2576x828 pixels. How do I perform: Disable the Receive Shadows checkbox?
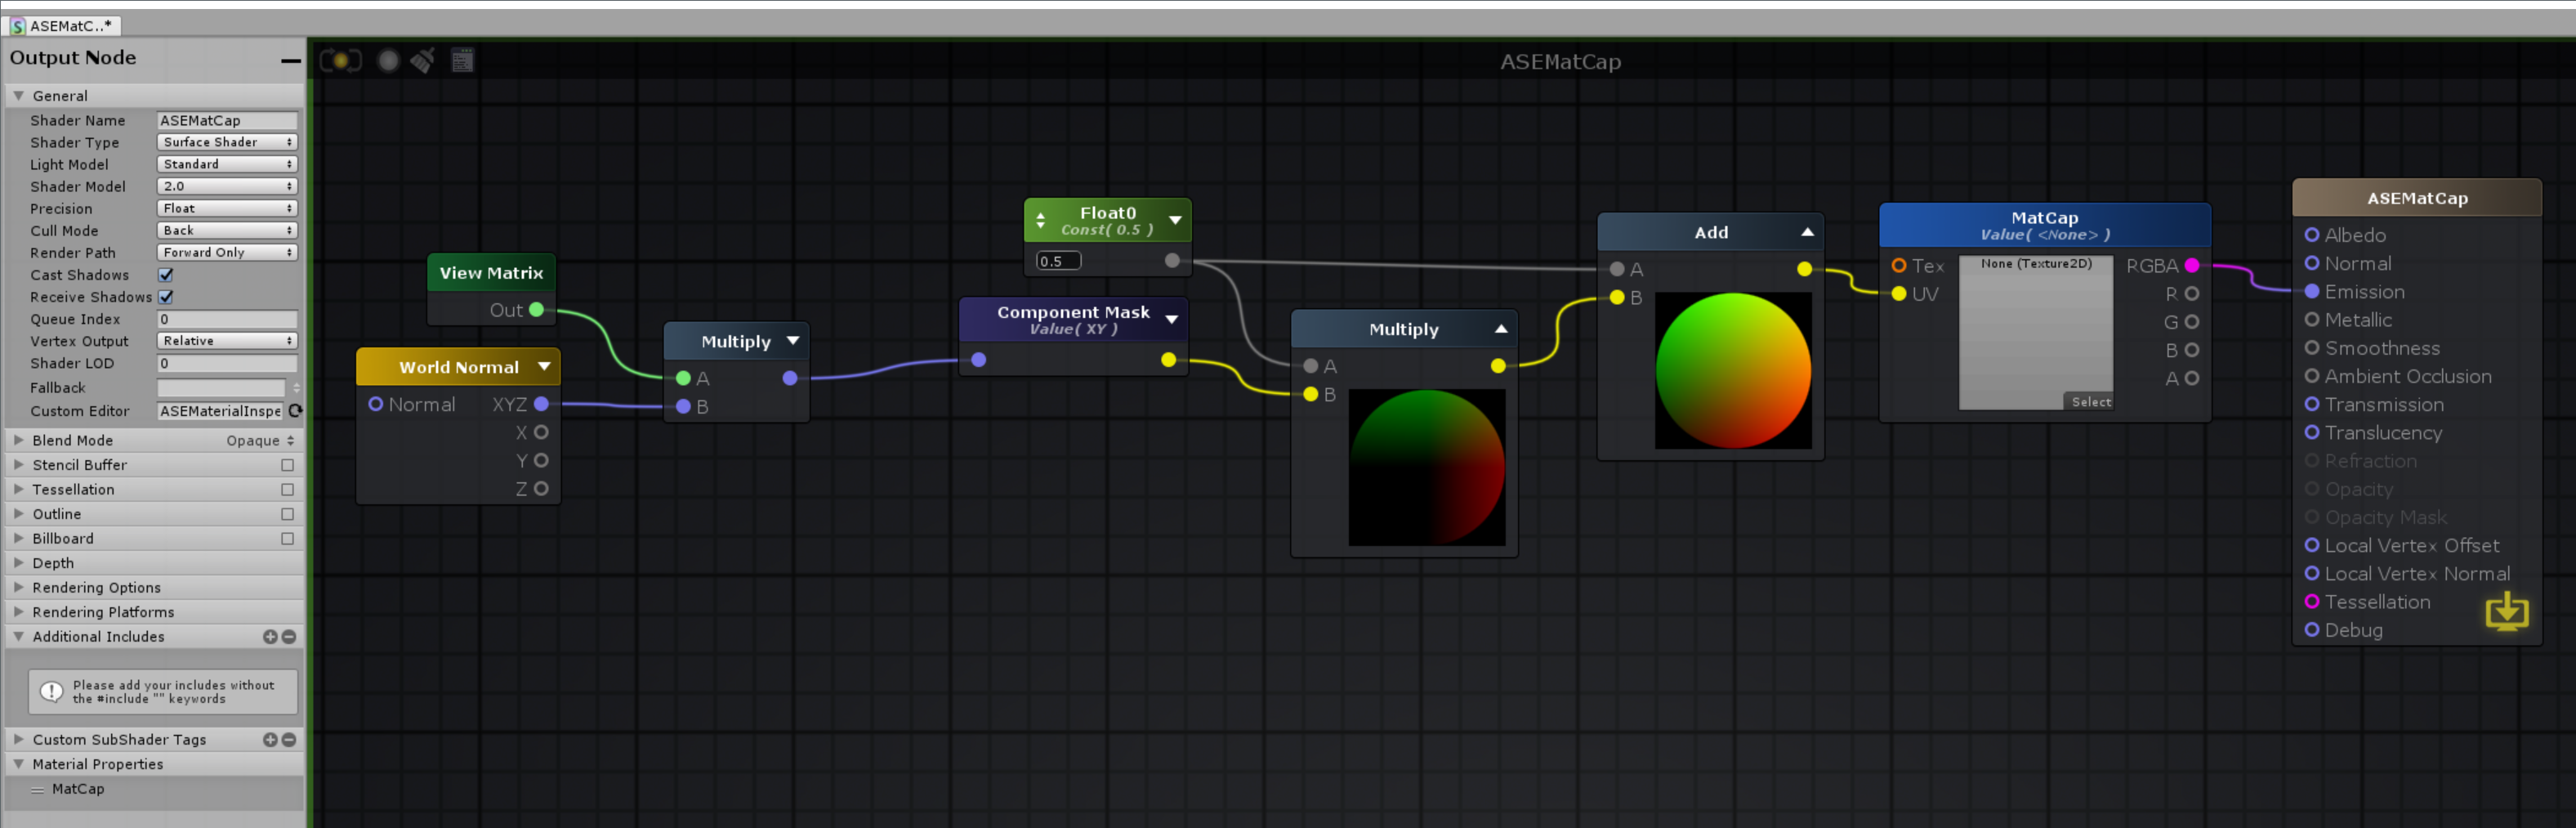167,297
